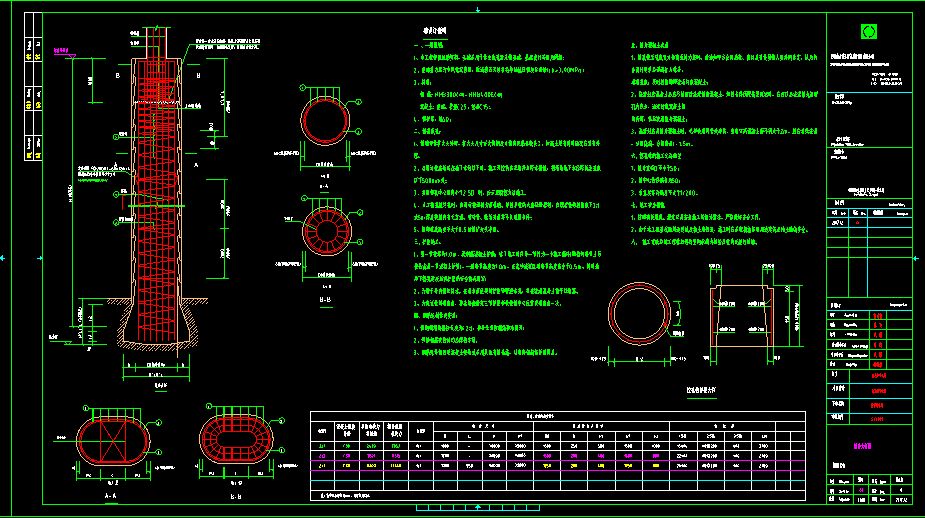925x518 pixels.
Task: Click the "B-B" label under circular section
Action: click(x=325, y=300)
